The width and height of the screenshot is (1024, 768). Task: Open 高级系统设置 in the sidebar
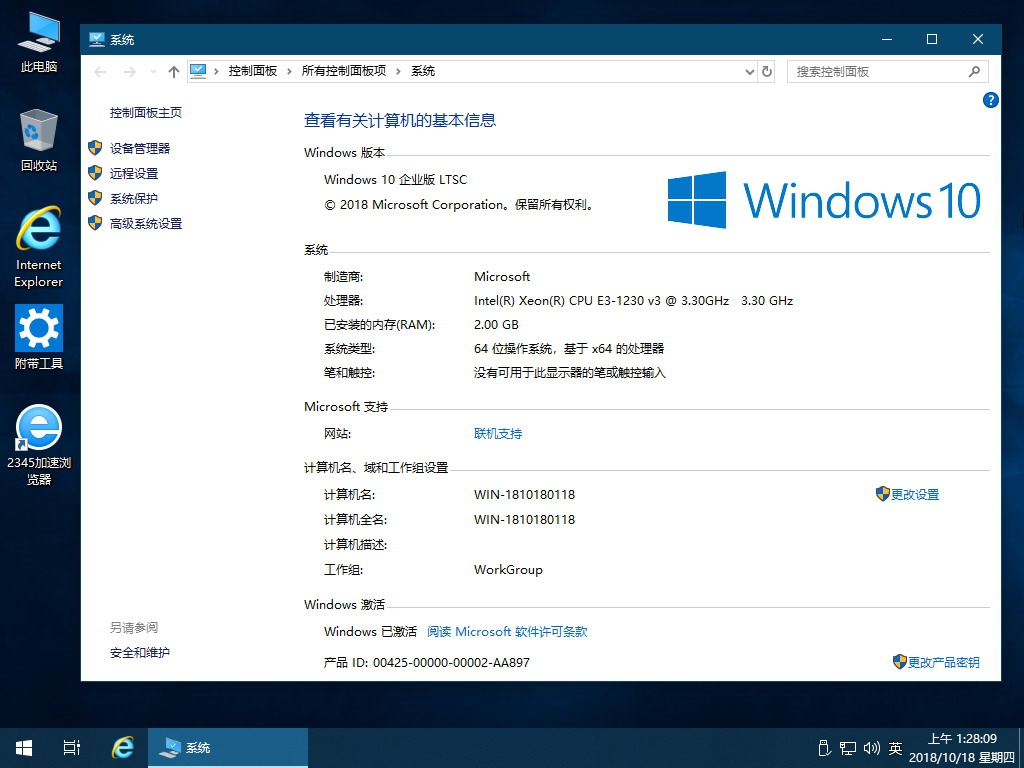point(146,223)
